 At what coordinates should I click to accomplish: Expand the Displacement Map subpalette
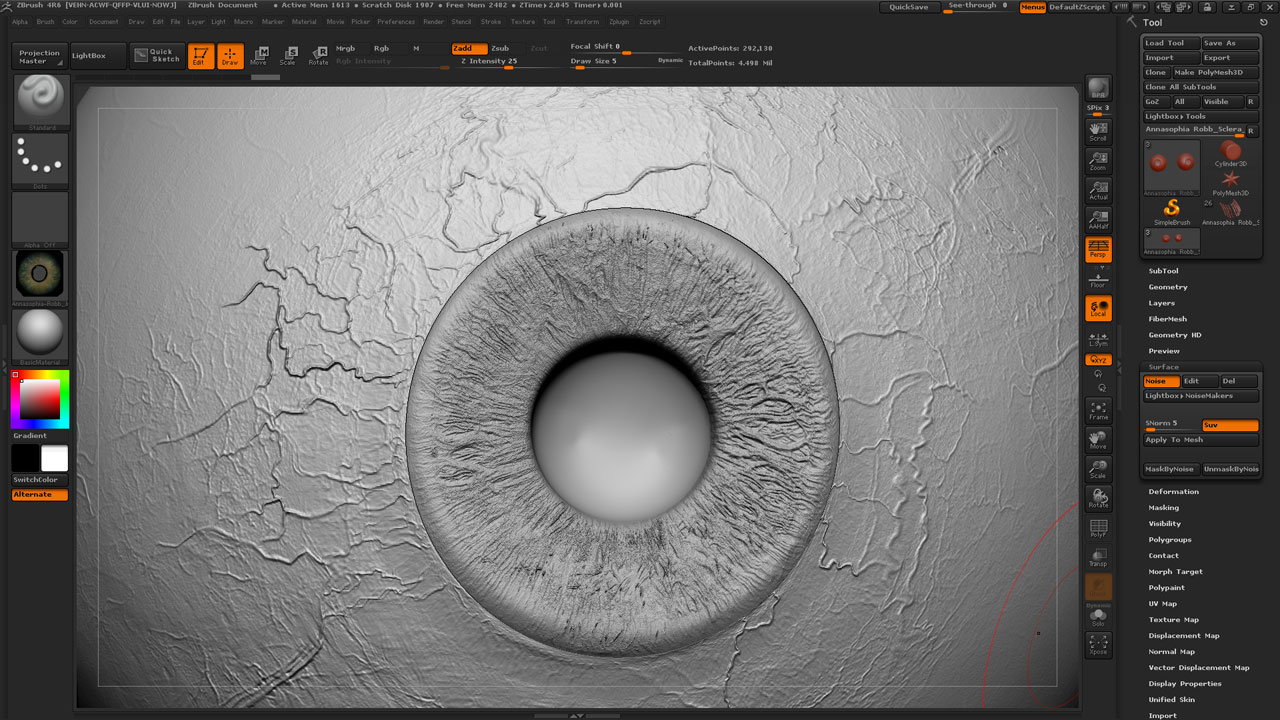[1183, 636]
